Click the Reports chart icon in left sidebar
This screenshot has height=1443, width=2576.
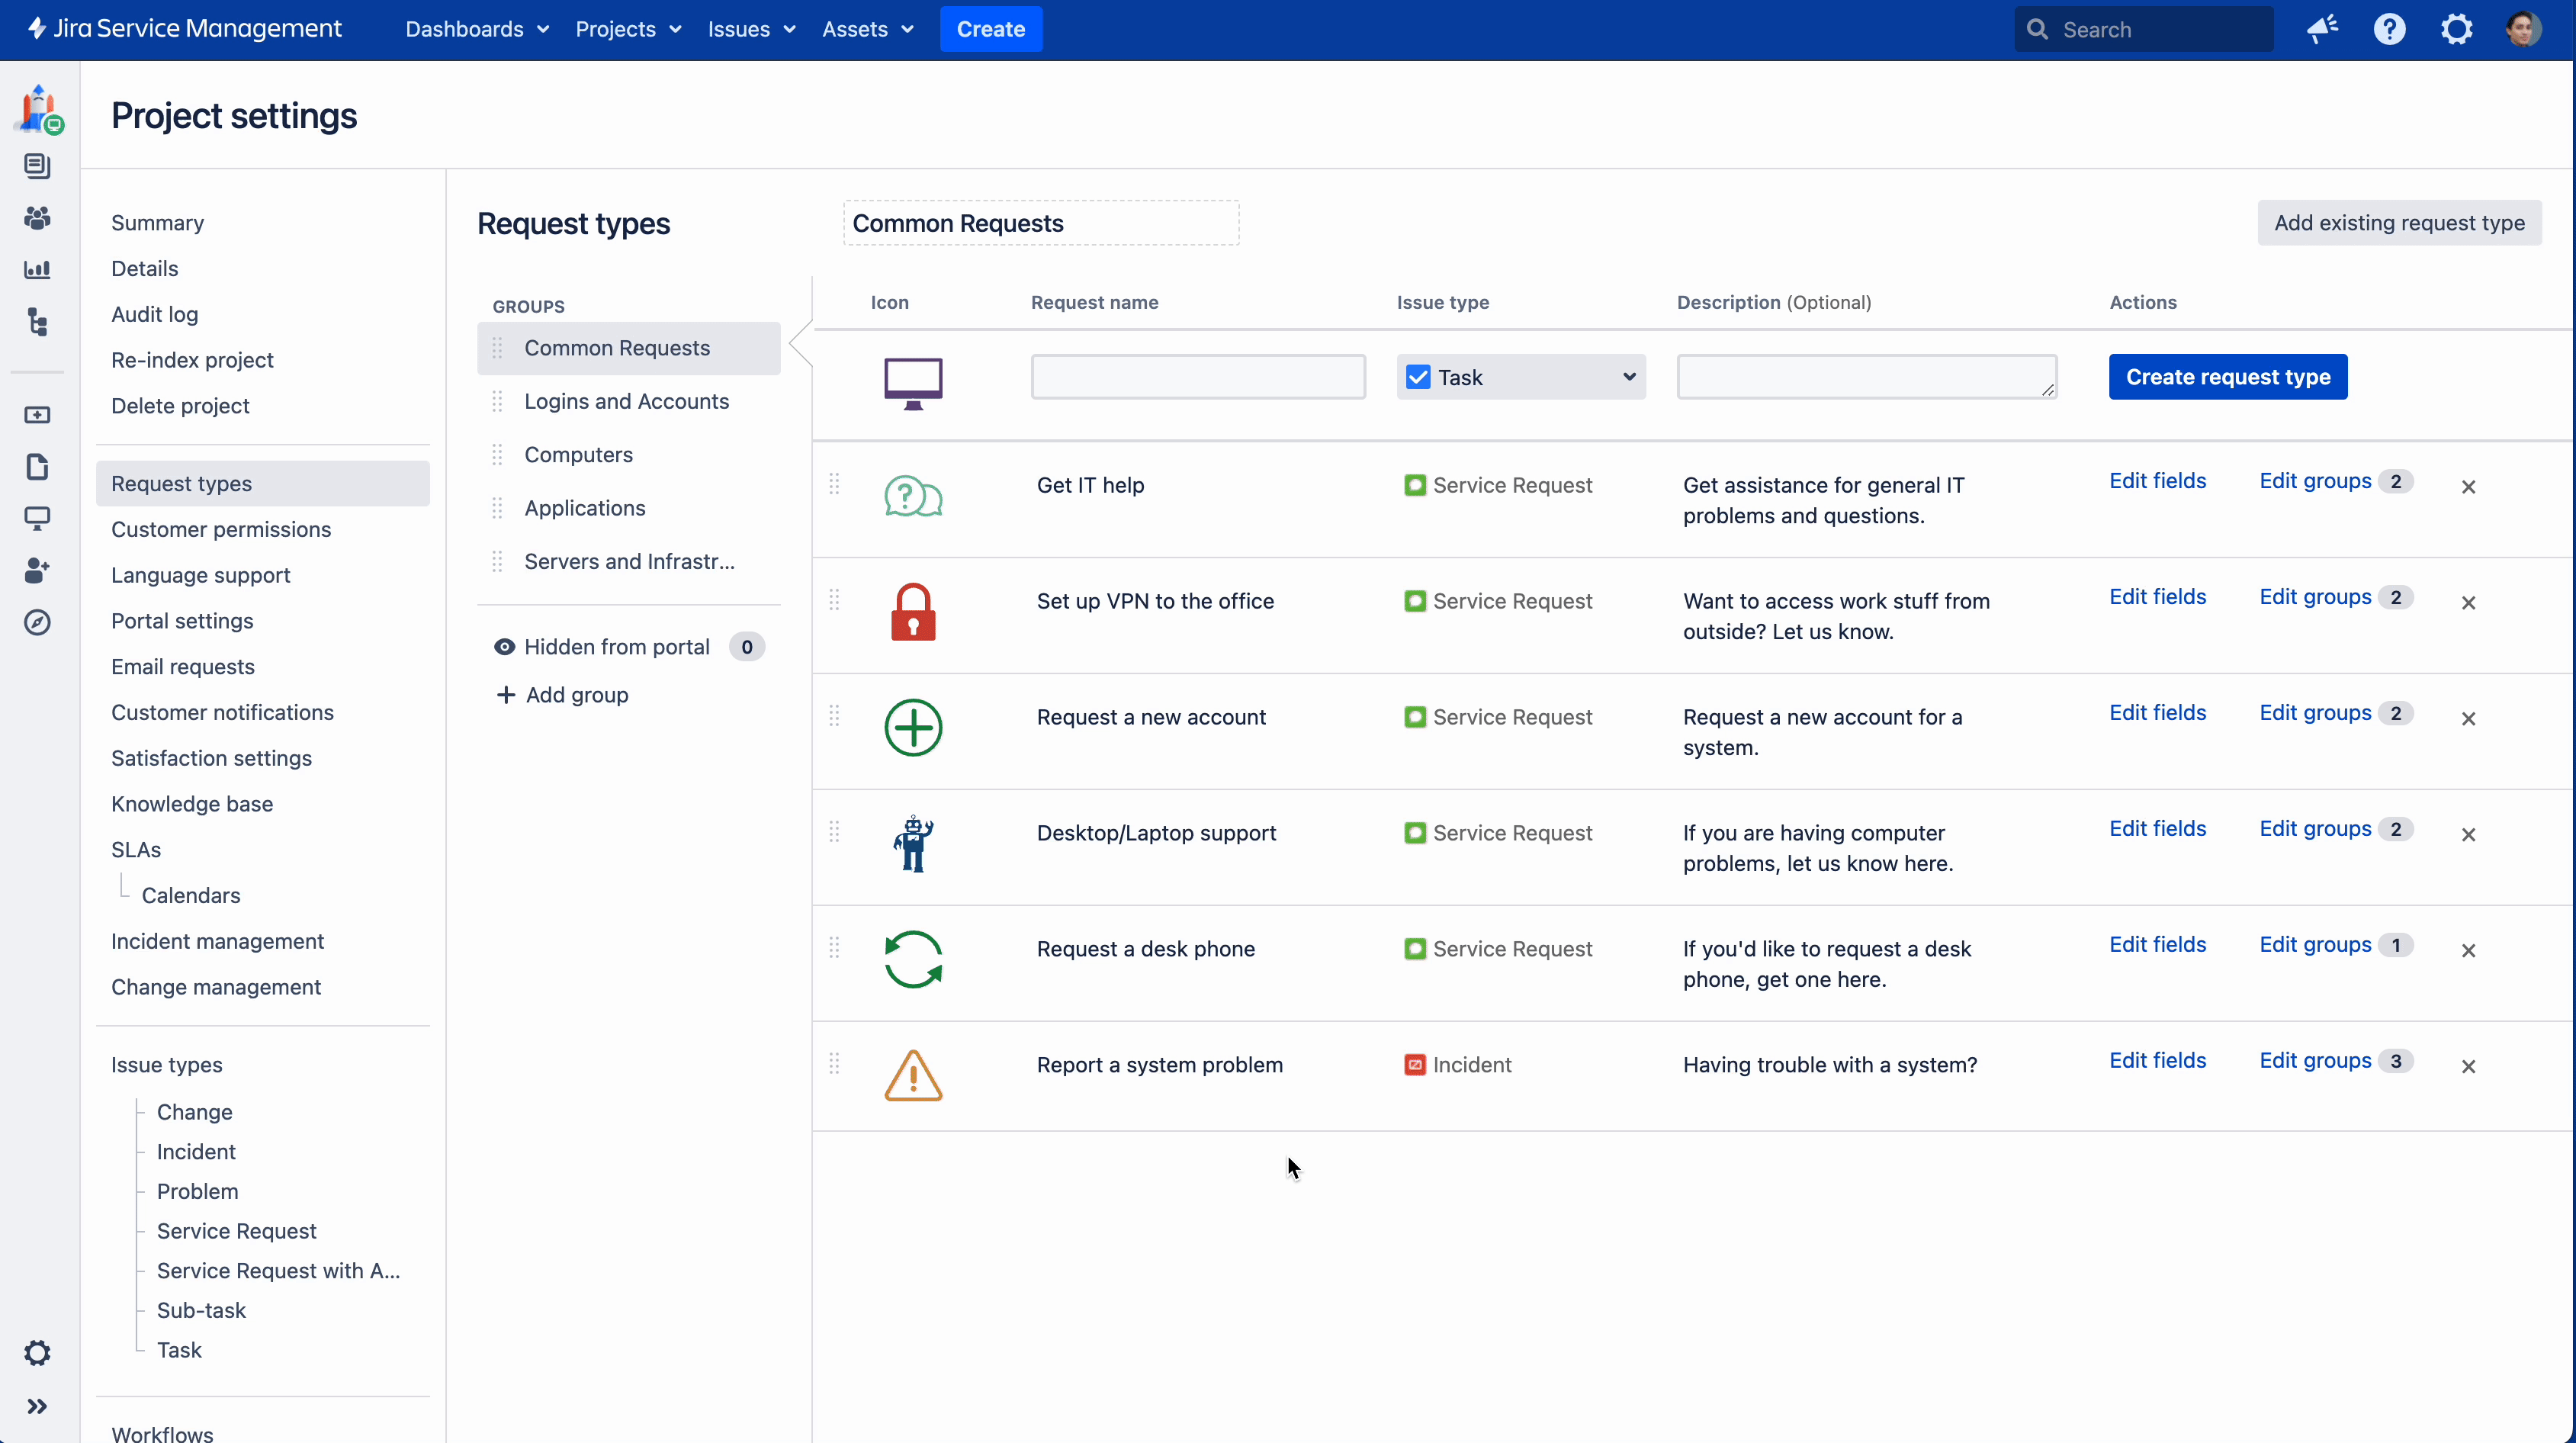click(37, 270)
